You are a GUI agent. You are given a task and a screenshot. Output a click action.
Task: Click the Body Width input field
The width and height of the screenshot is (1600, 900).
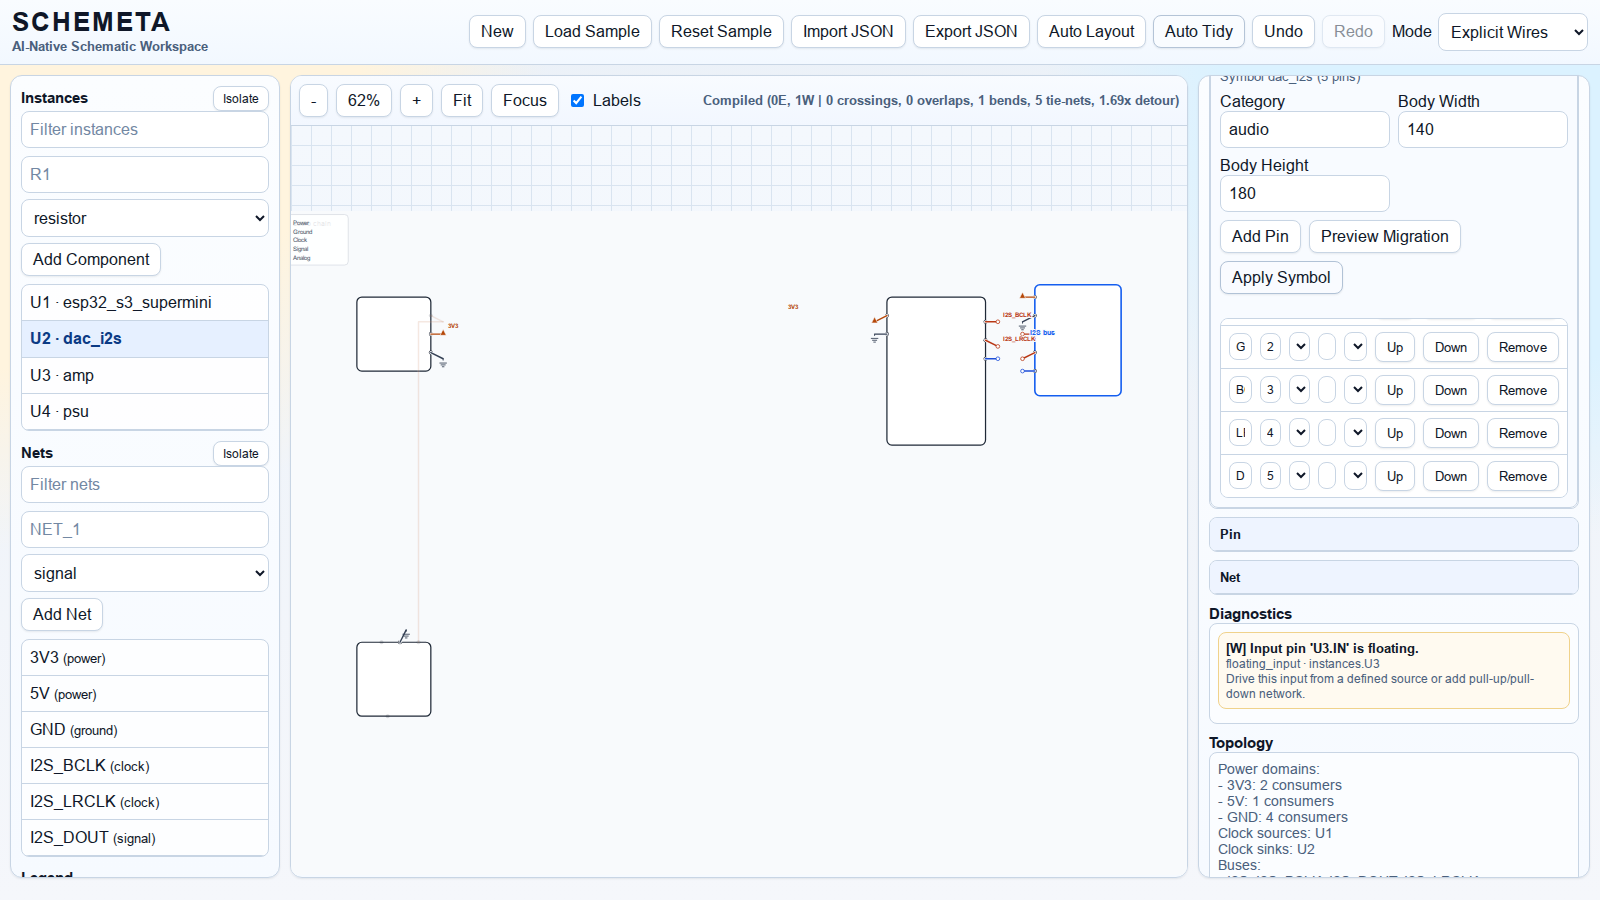click(x=1482, y=130)
